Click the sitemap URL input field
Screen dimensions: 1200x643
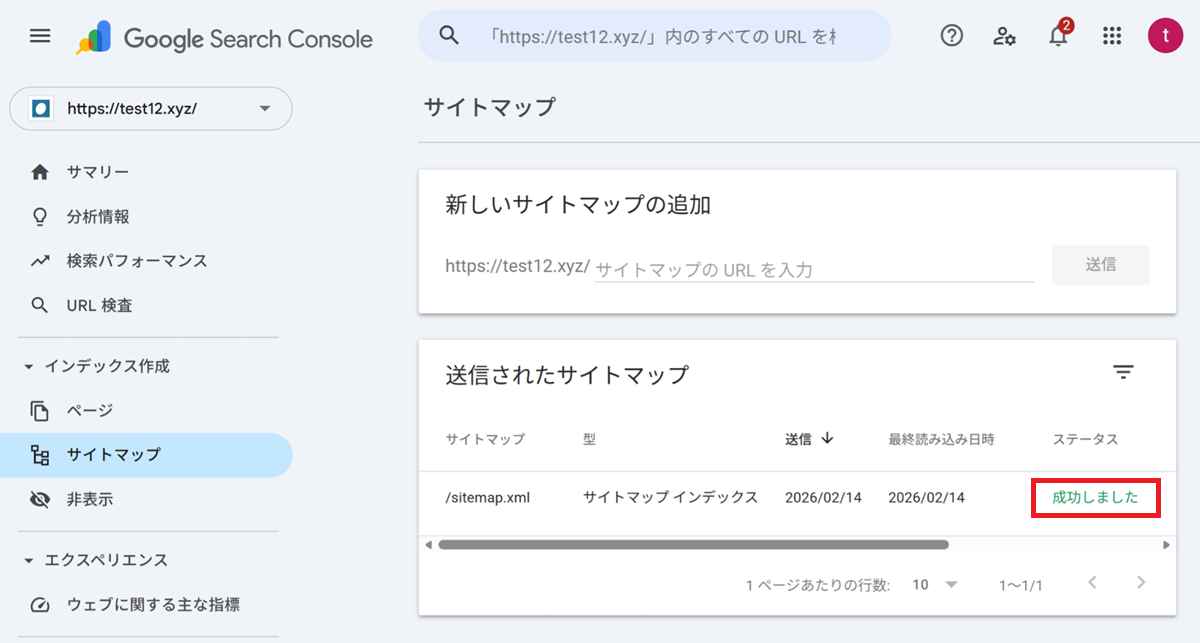click(813, 269)
